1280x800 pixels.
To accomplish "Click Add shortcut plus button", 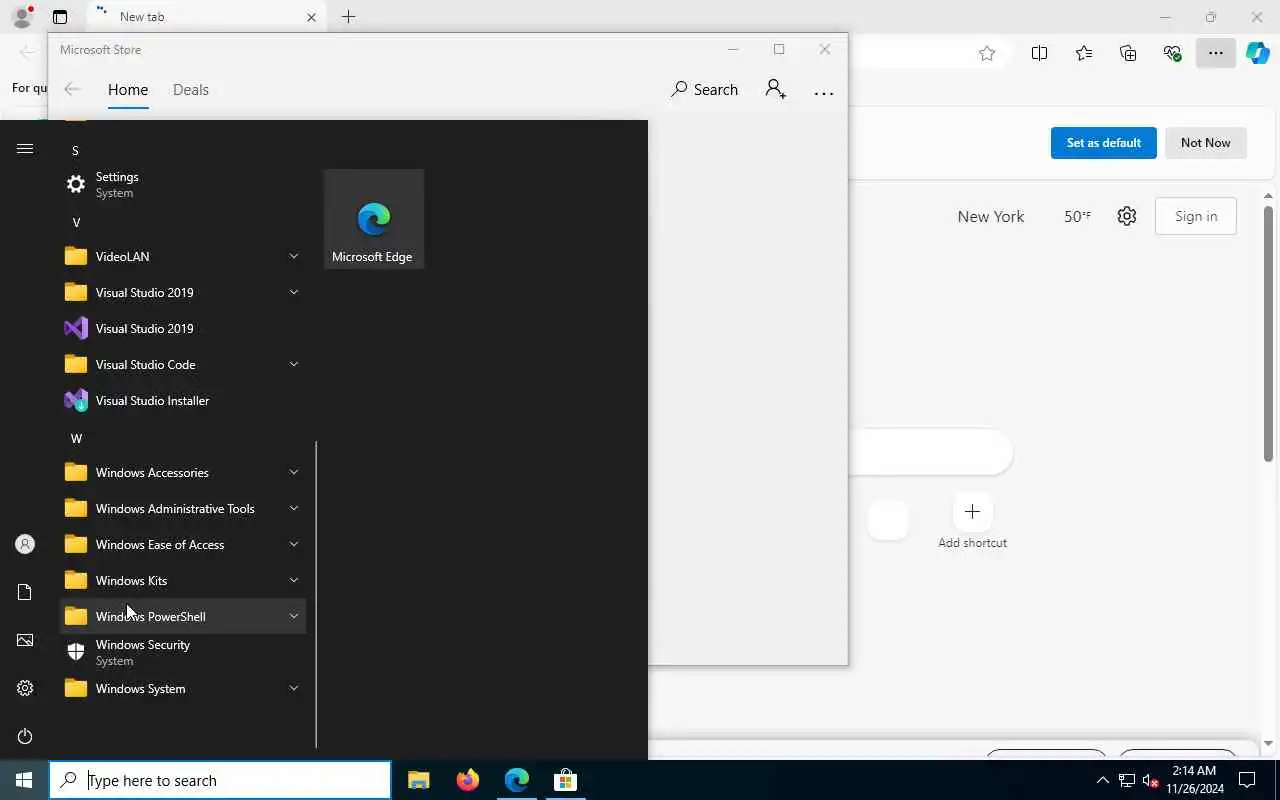I will (x=972, y=512).
